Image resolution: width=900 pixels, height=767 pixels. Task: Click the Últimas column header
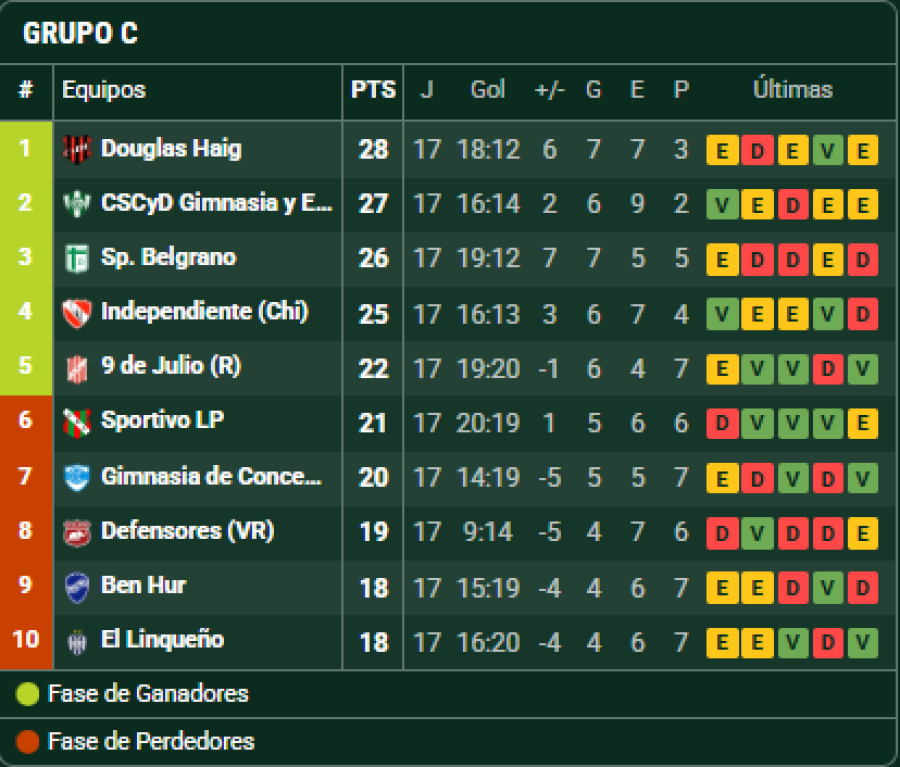(792, 90)
